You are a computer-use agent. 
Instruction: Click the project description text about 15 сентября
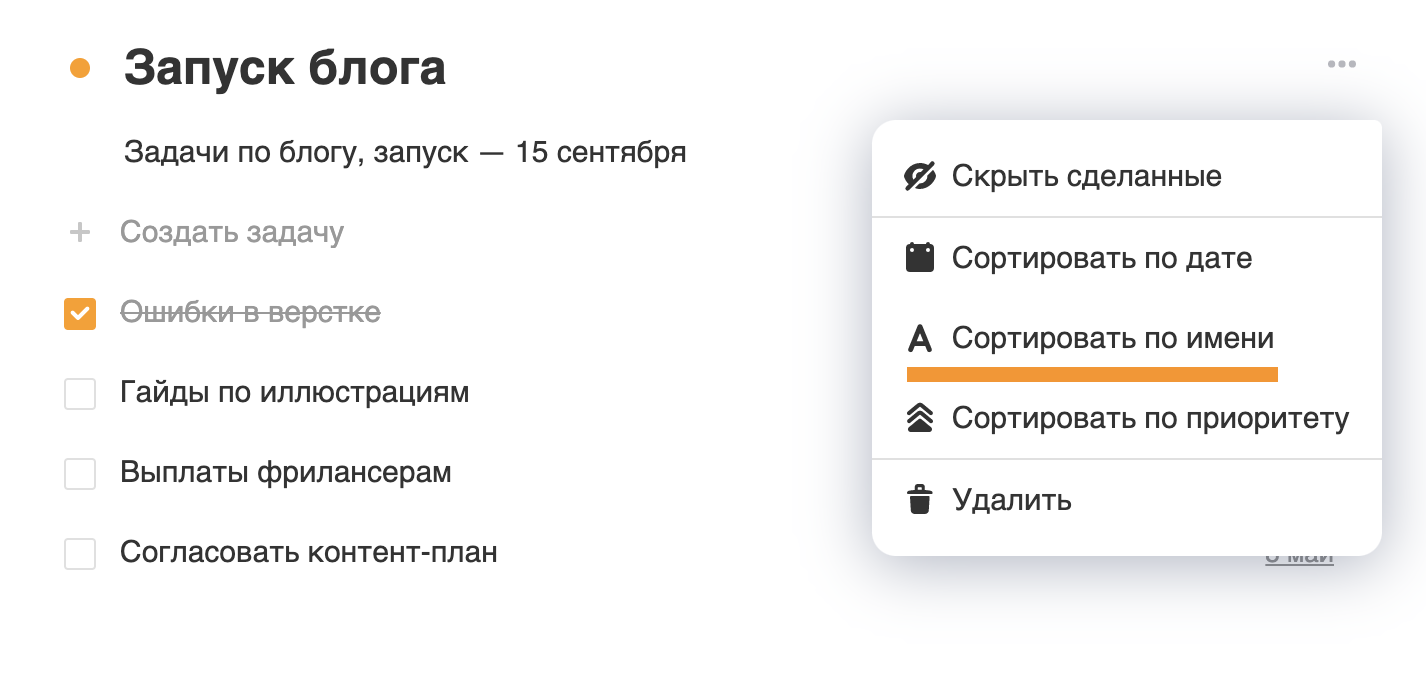coord(405,153)
